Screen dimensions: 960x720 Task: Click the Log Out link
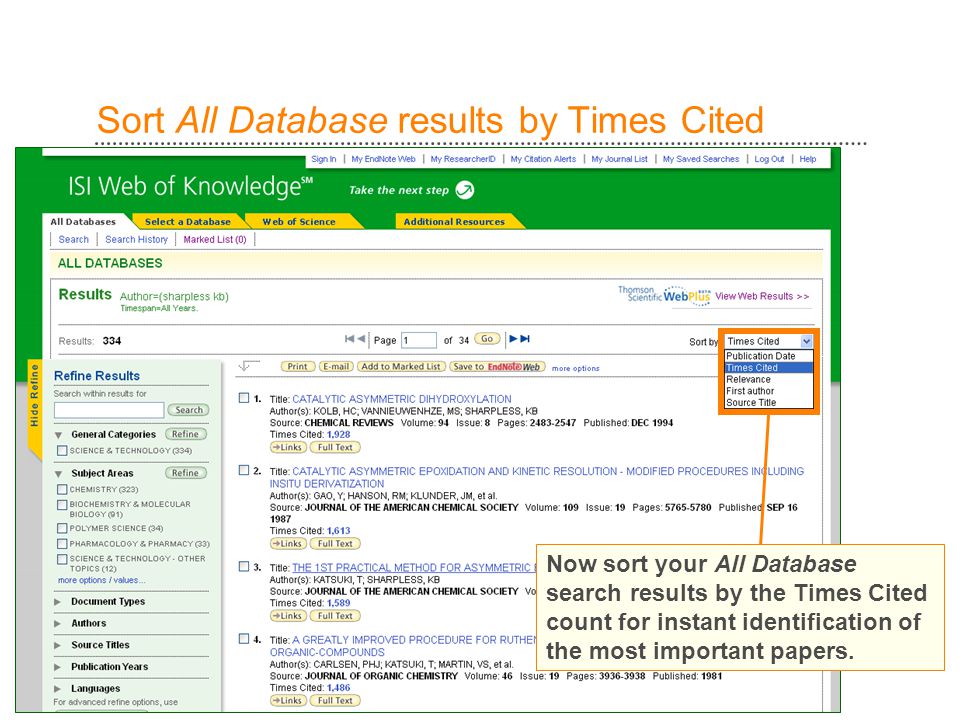click(769, 159)
